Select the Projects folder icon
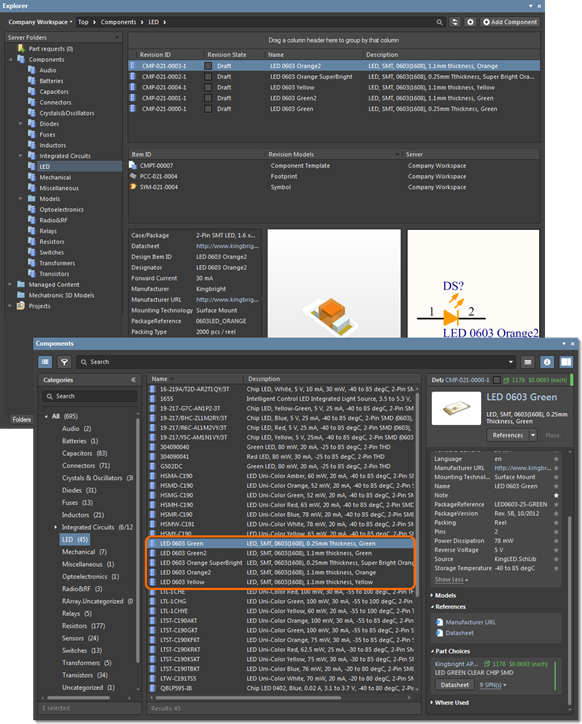Image resolution: width=582 pixels, height=724 pixels. pos(21,306)
